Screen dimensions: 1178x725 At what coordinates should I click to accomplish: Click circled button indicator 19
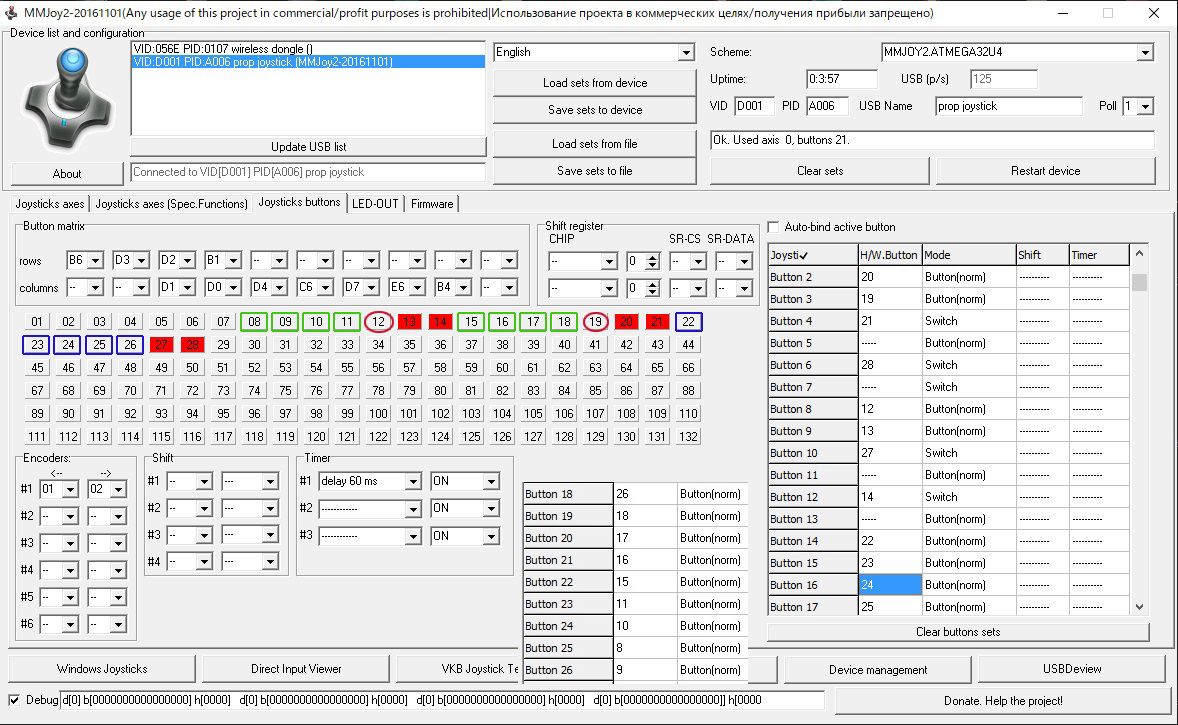coord(595,322)
